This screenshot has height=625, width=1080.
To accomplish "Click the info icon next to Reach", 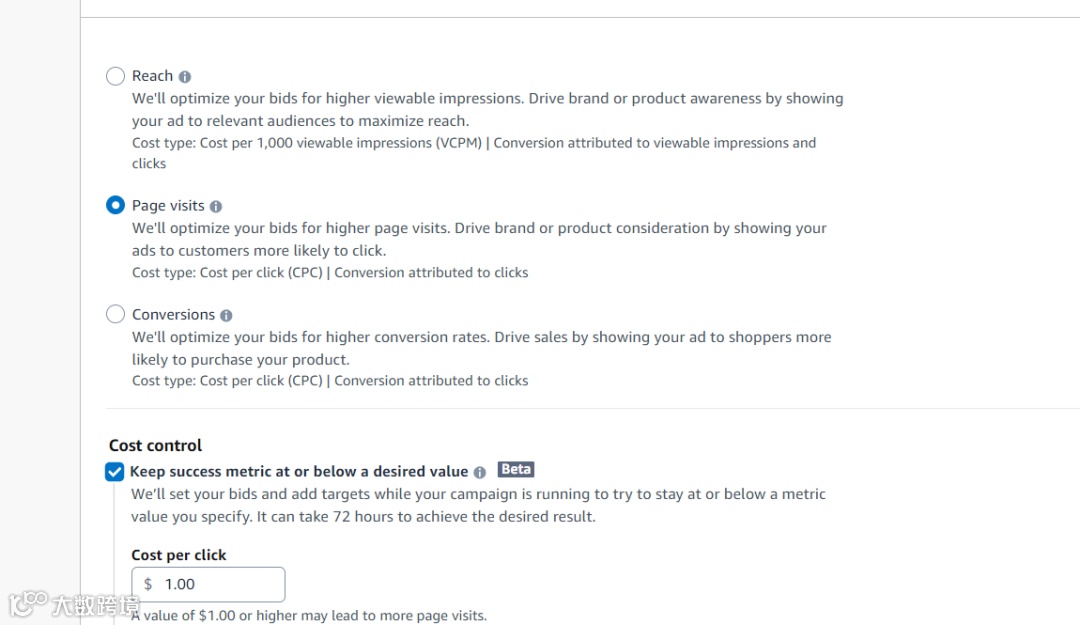I will 185,76.
